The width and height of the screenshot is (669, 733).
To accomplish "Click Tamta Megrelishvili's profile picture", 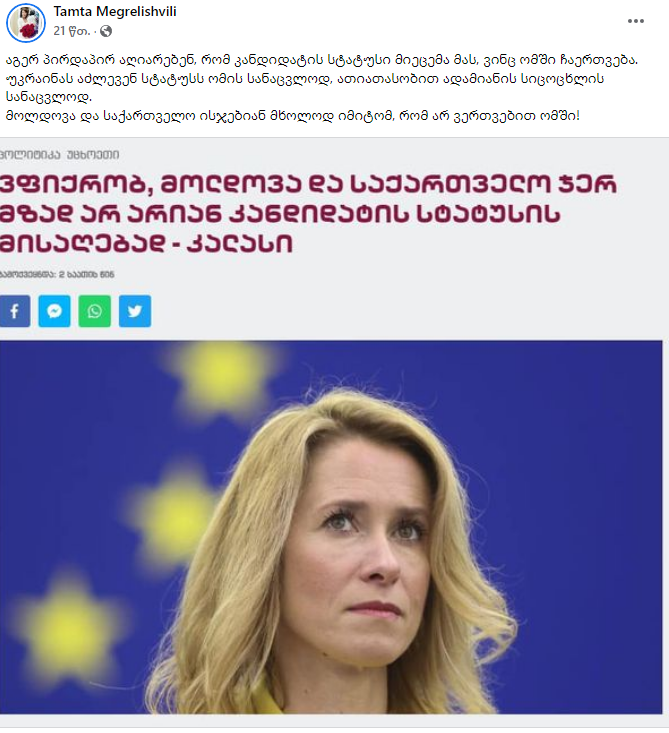I will point(26,23).
